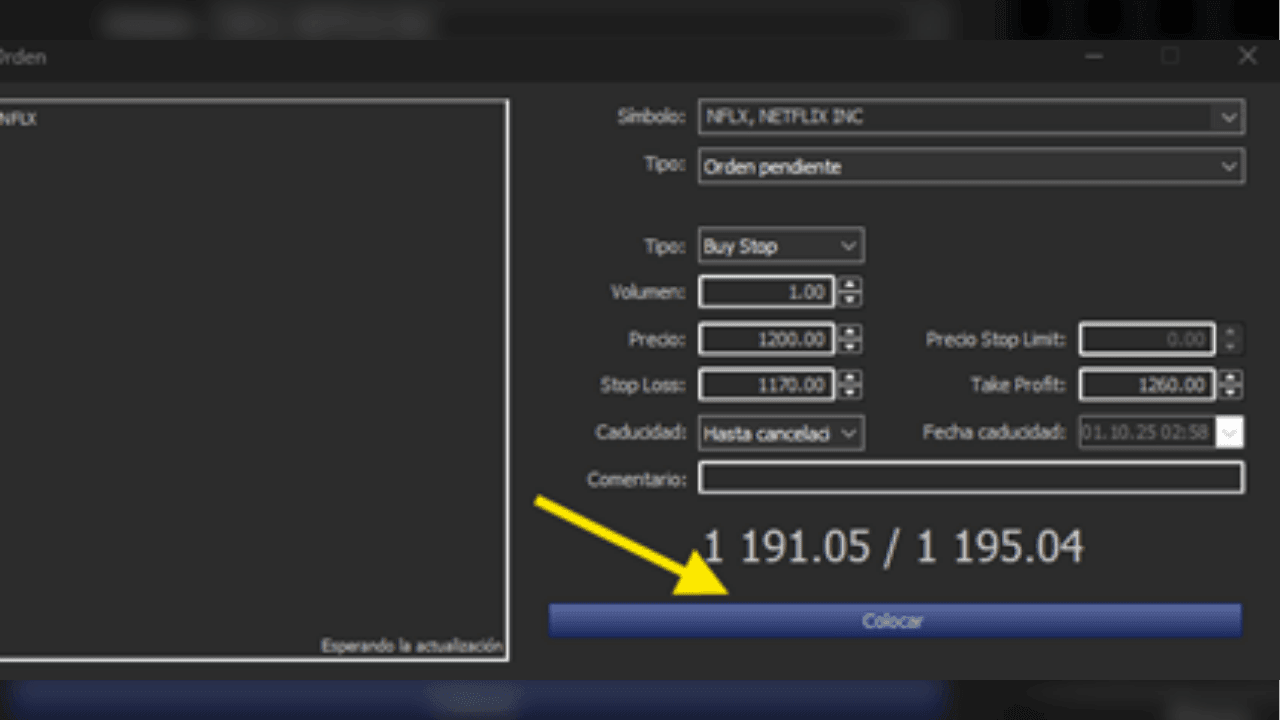Image resolution: width=1280 pixels, height=720 pixels.
Task: Decrease Precio using the down spinner
Action: click(850, 346)
